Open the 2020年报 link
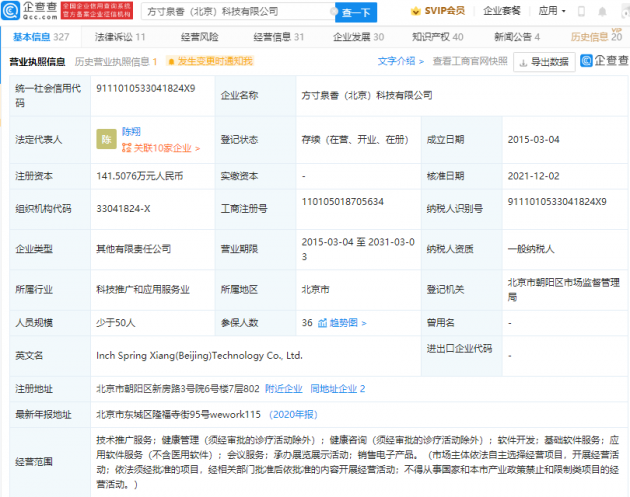Viewport: 630px width, 497px height. 293,414
